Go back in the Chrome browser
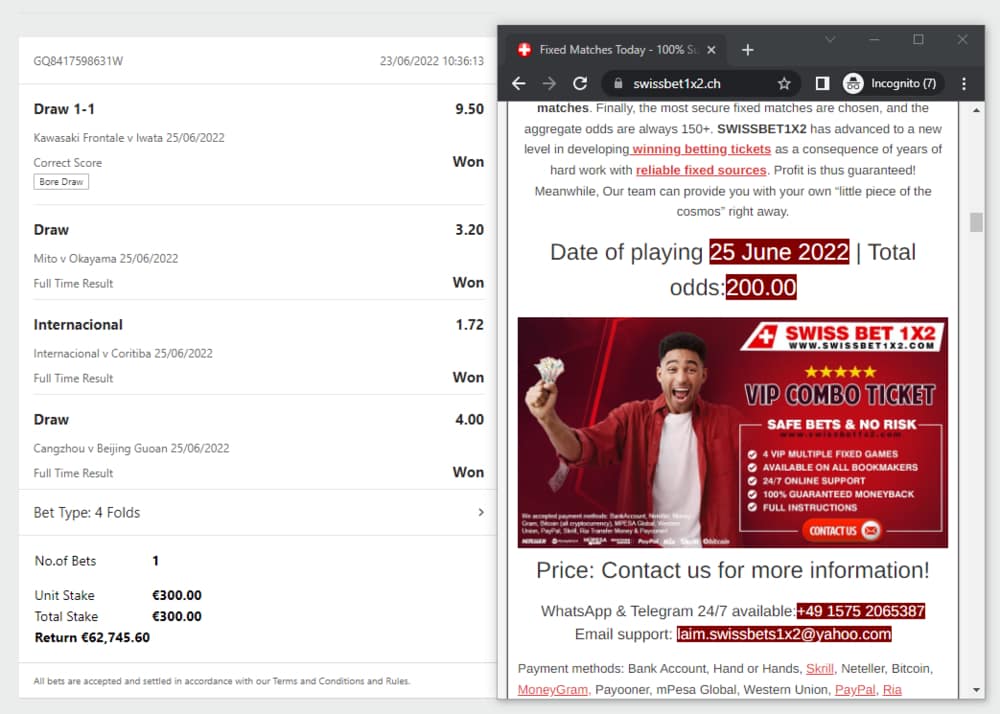This screenshot has width=1000, height=714. 518,84
